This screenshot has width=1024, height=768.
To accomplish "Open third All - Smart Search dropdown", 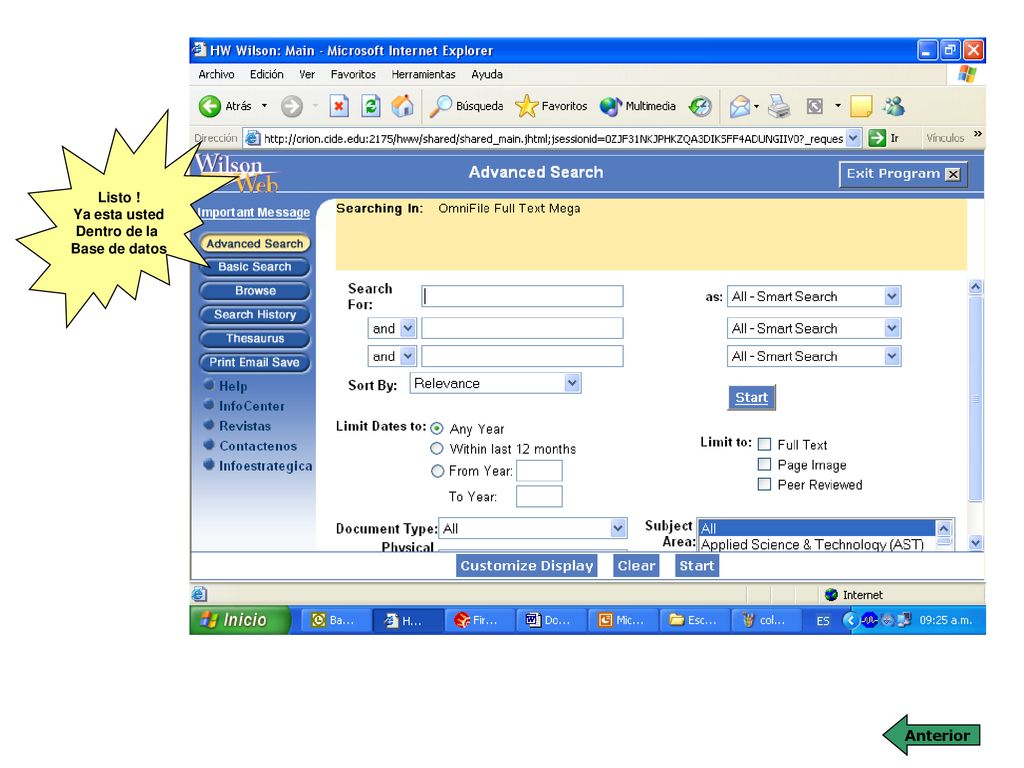I will pyautogui.click(x=814, y=356).
